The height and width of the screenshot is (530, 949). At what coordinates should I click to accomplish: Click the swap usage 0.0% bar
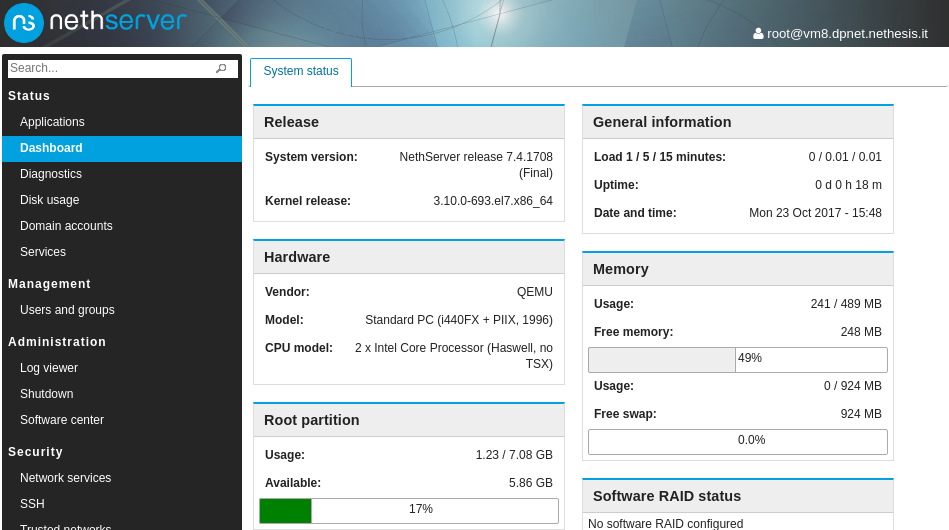pyautogui.click(x=737, y=442)
